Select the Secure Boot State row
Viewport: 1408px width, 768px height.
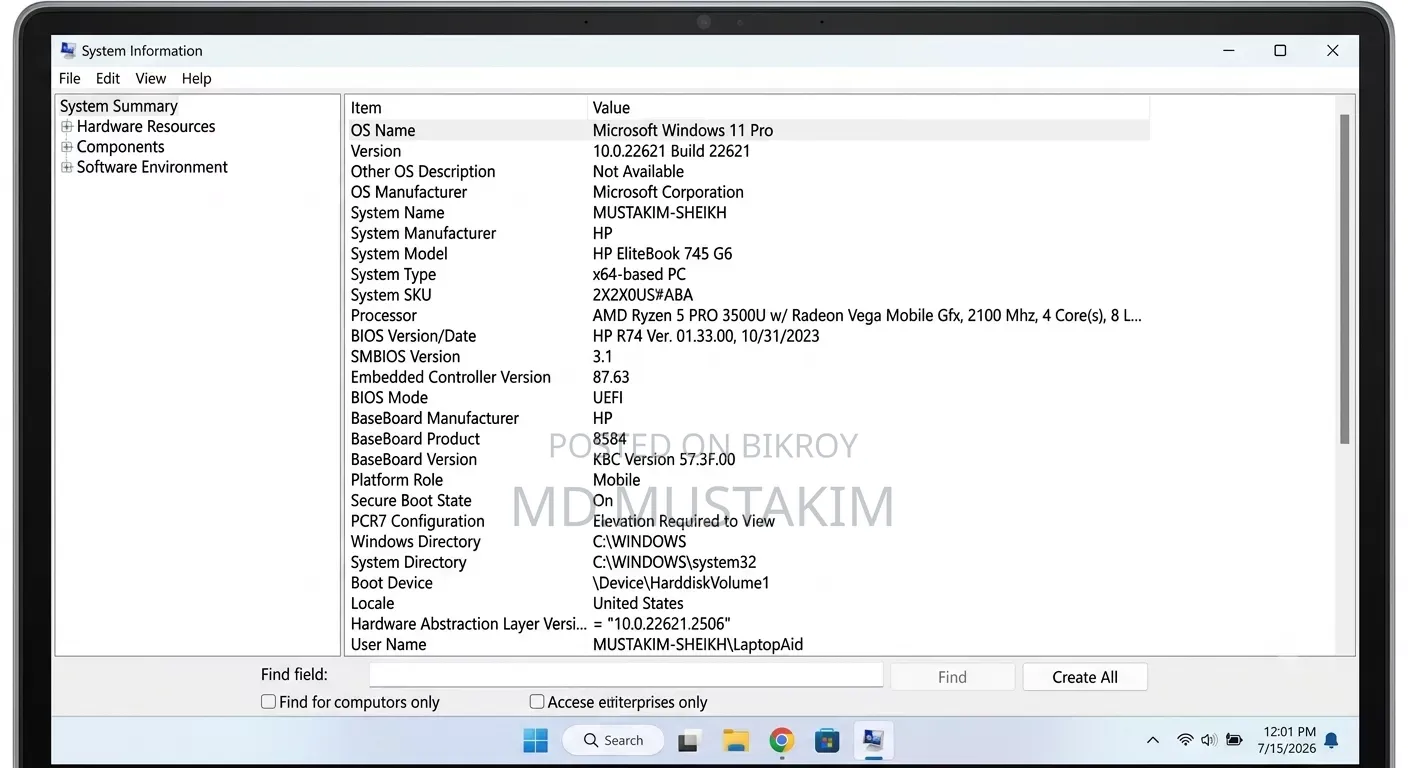click(747, 501)
